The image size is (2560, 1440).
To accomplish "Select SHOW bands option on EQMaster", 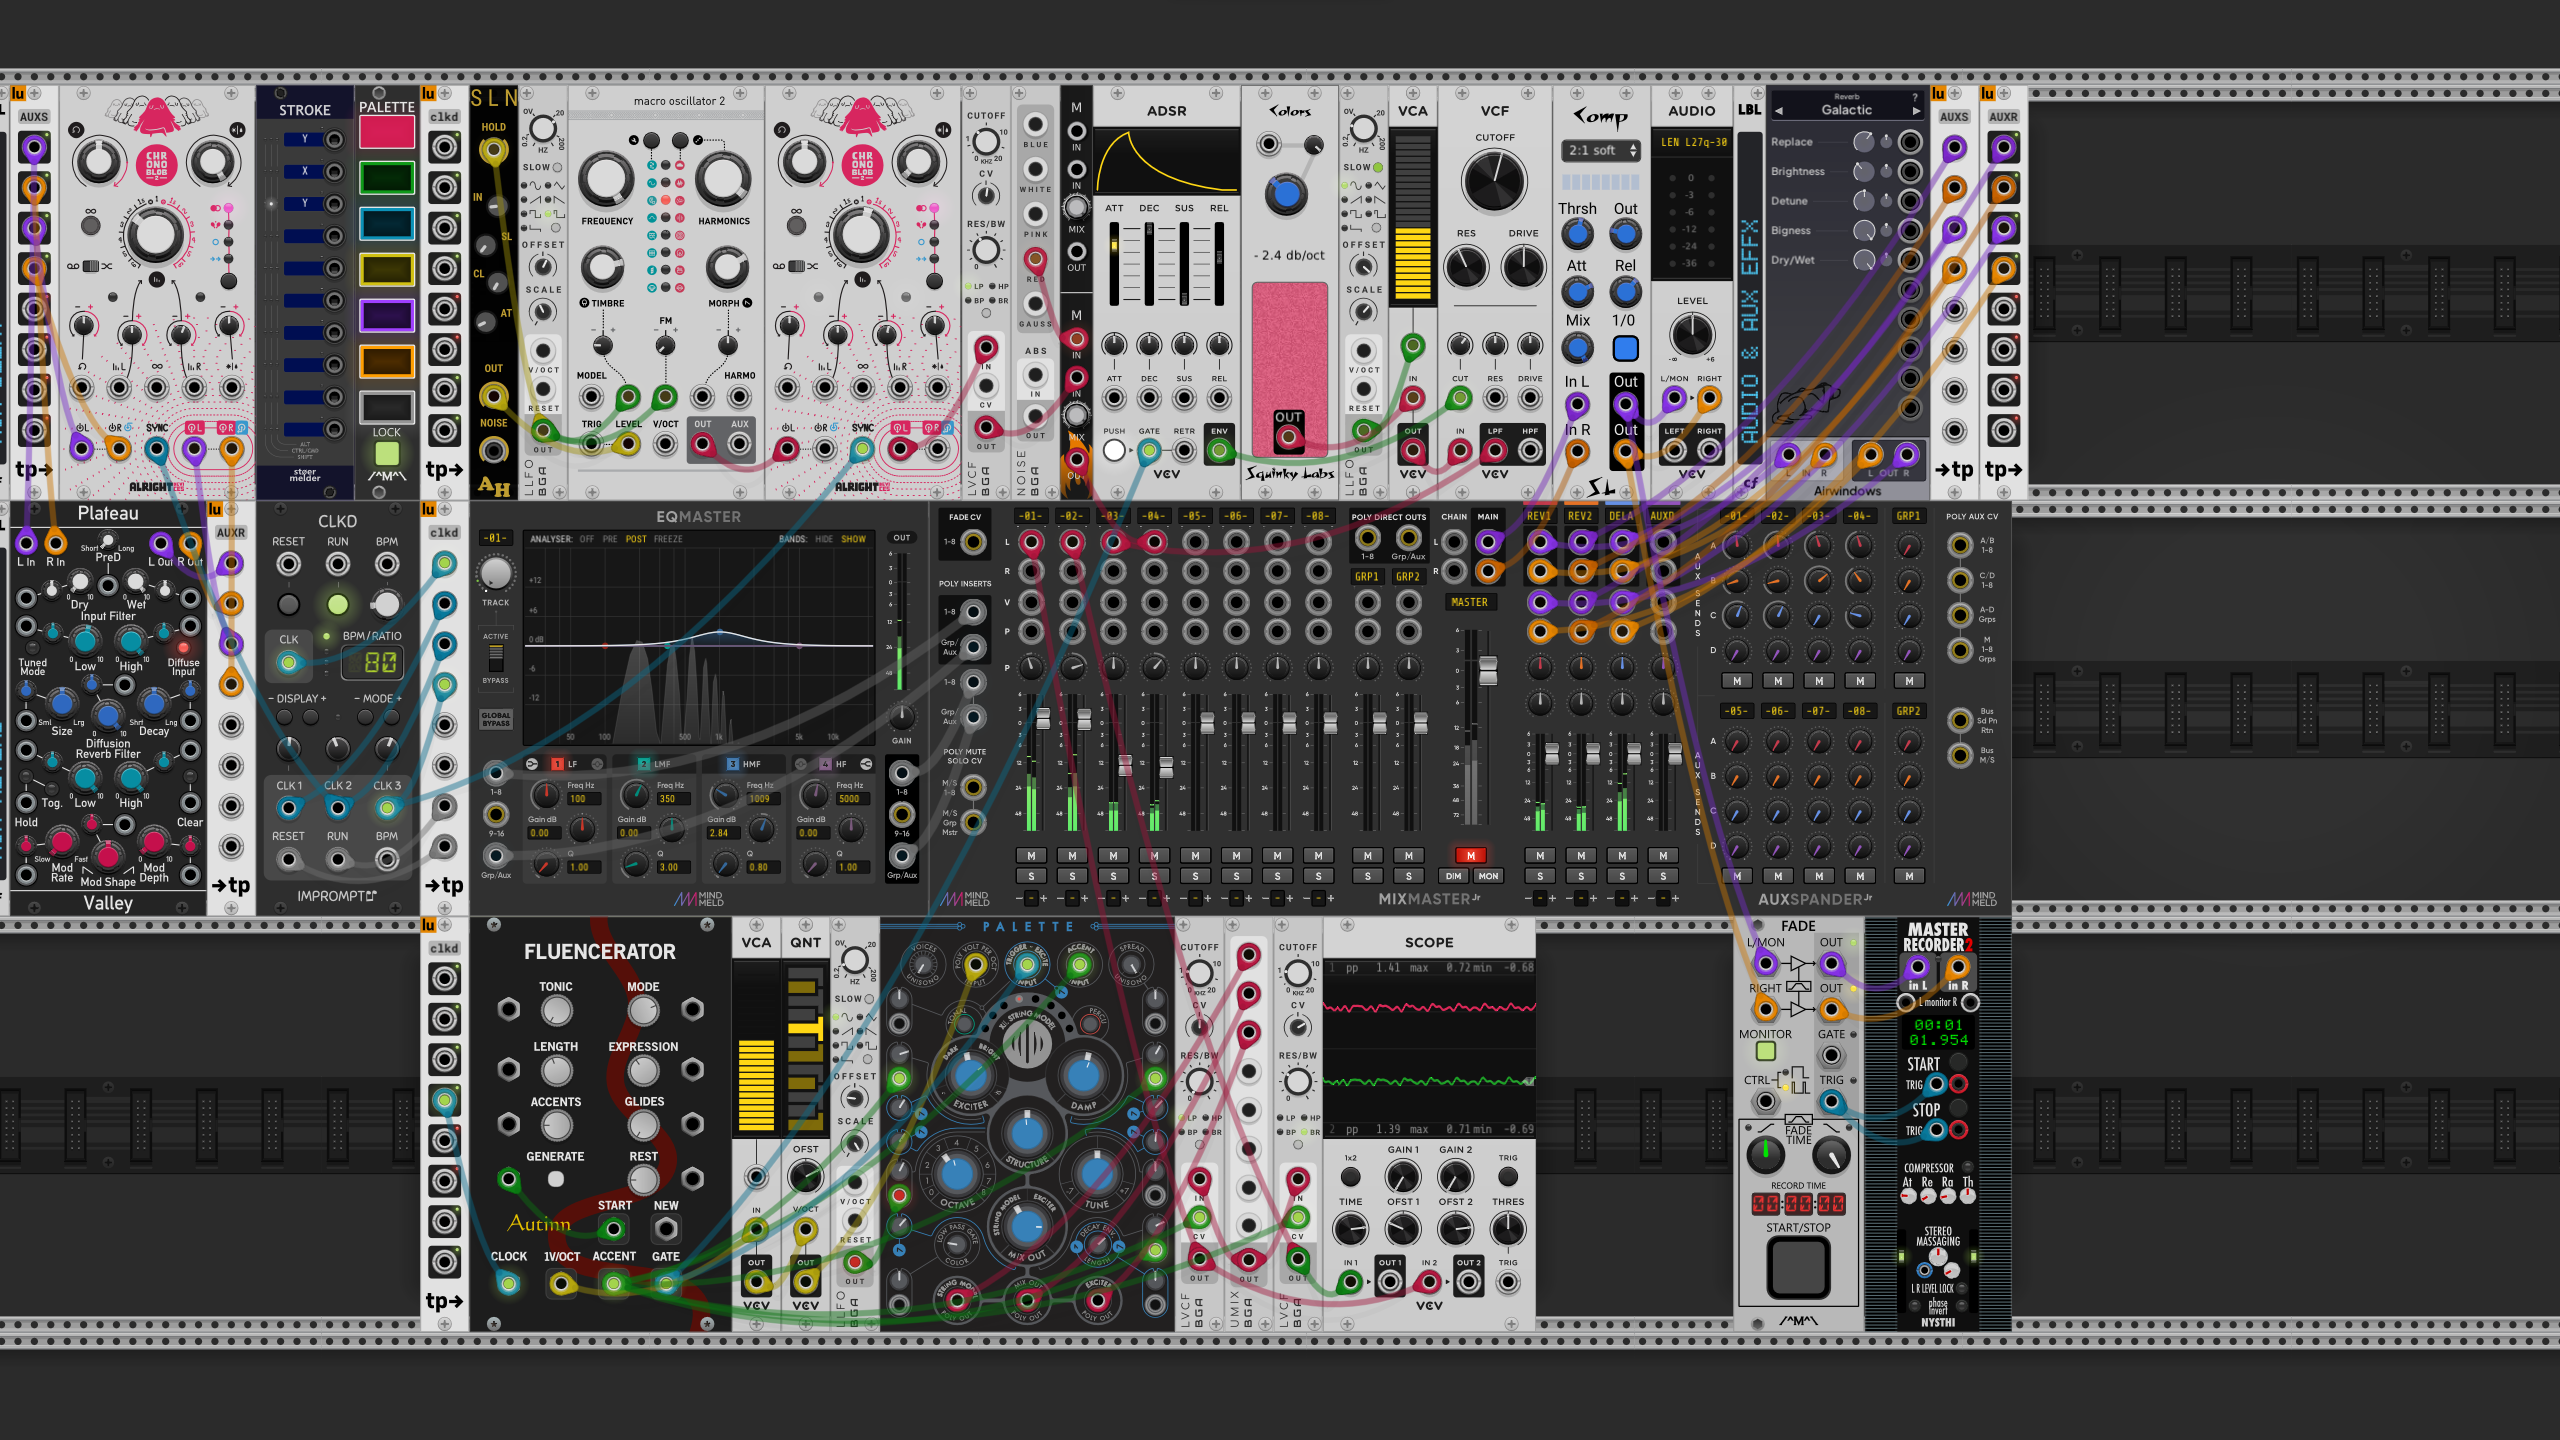I will 853,539.
